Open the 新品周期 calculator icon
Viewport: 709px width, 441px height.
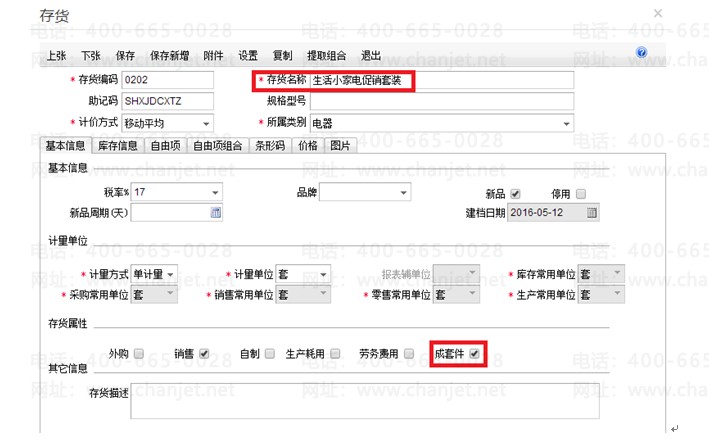tap(216, 213)
